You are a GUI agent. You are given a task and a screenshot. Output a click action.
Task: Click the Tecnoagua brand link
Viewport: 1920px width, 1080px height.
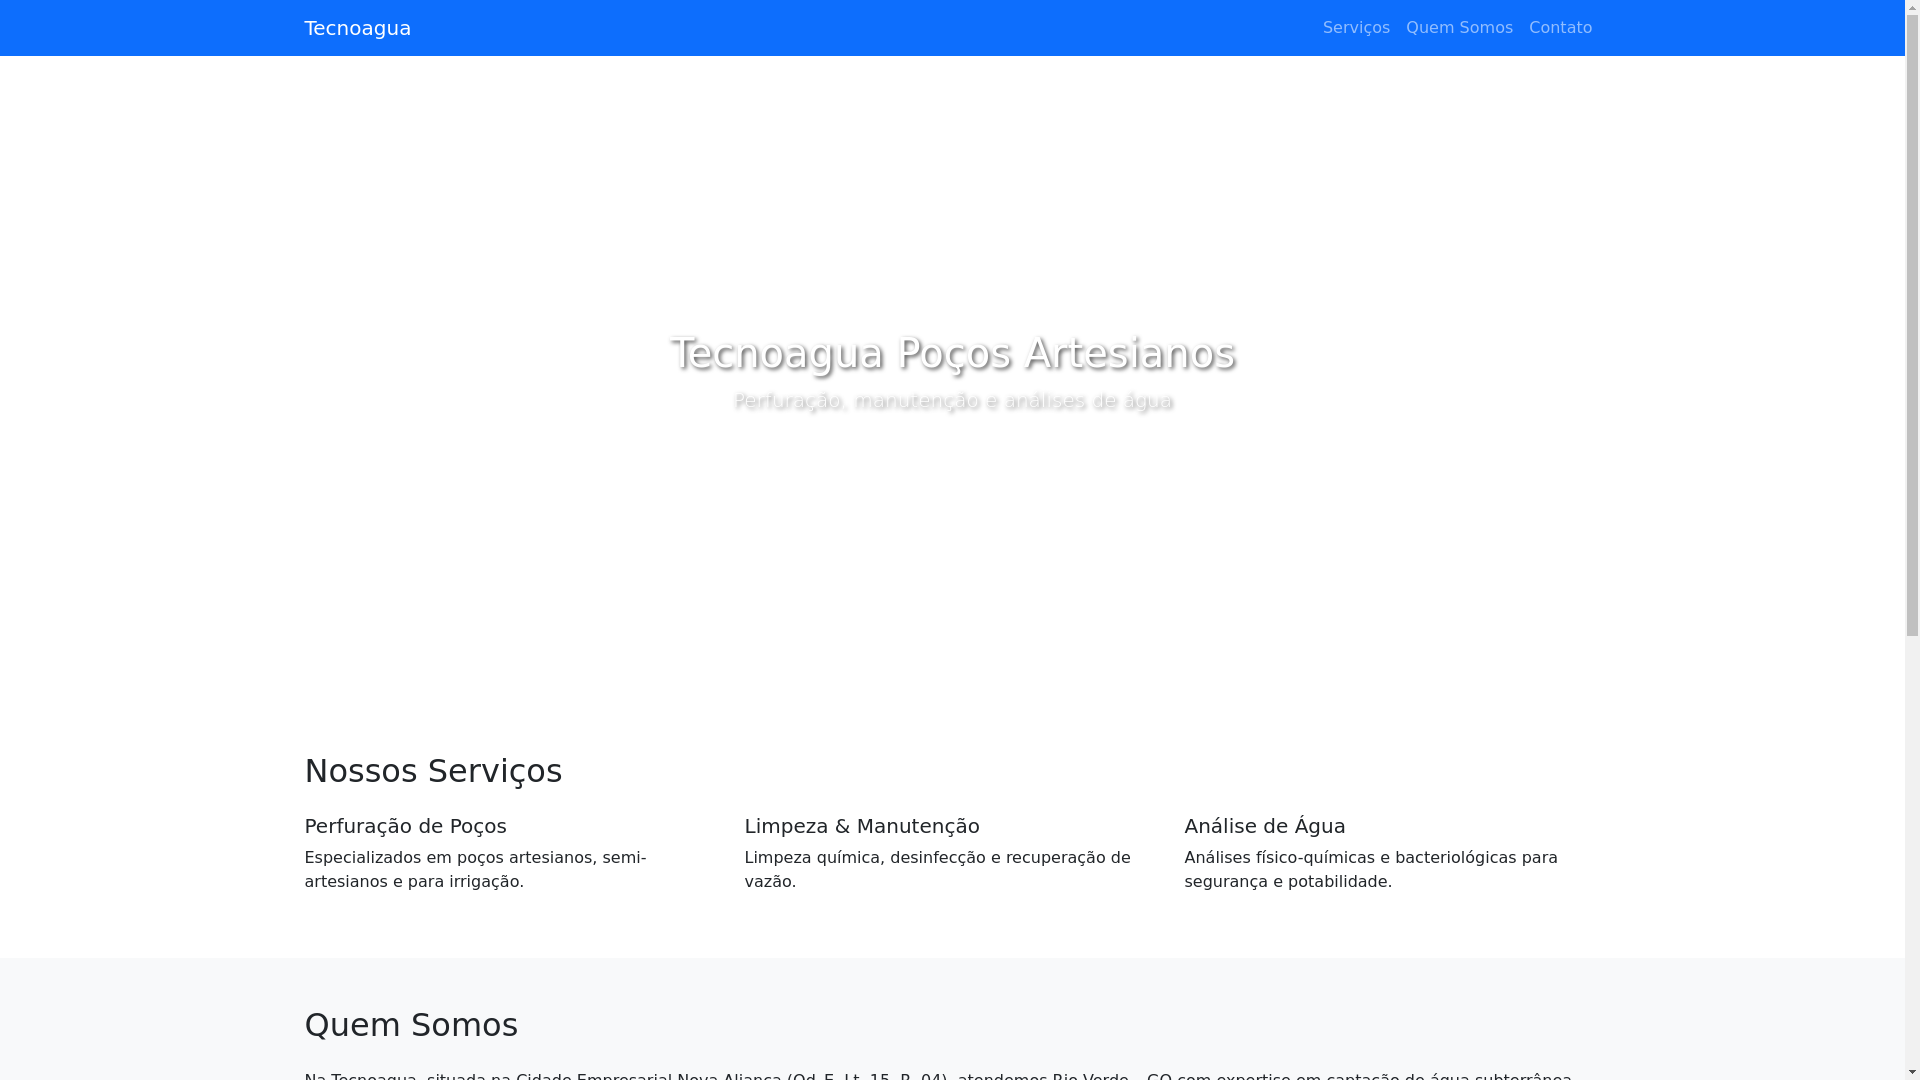(x=357, y=28)
